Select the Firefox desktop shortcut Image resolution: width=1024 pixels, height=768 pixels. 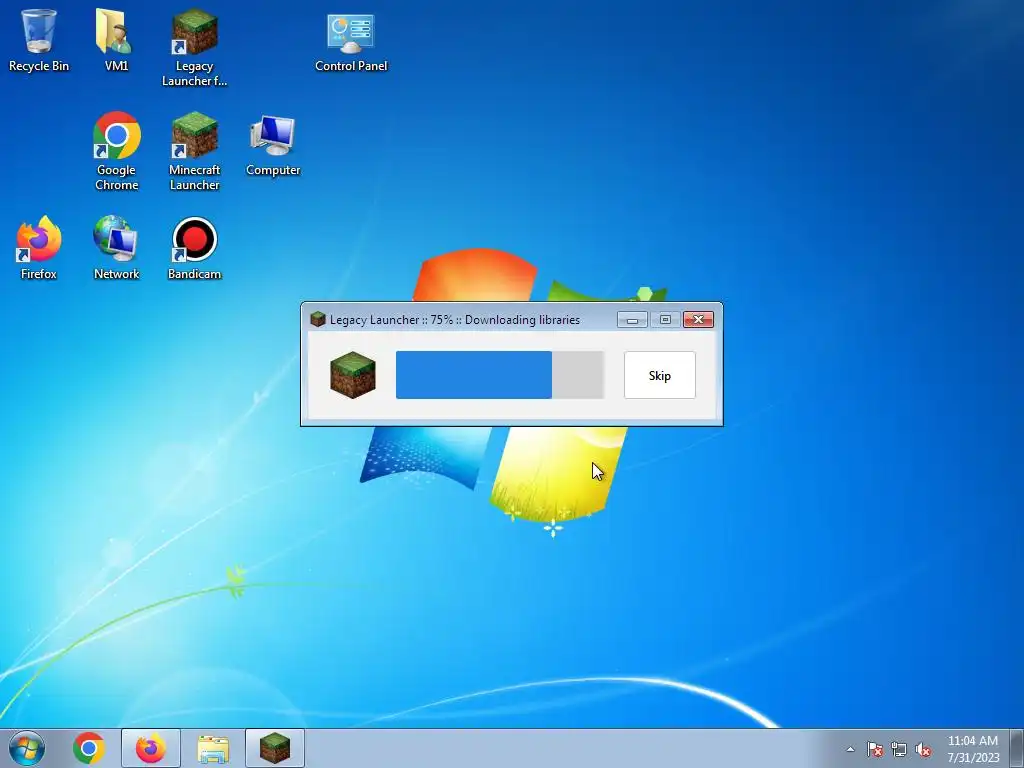point(39,248)
